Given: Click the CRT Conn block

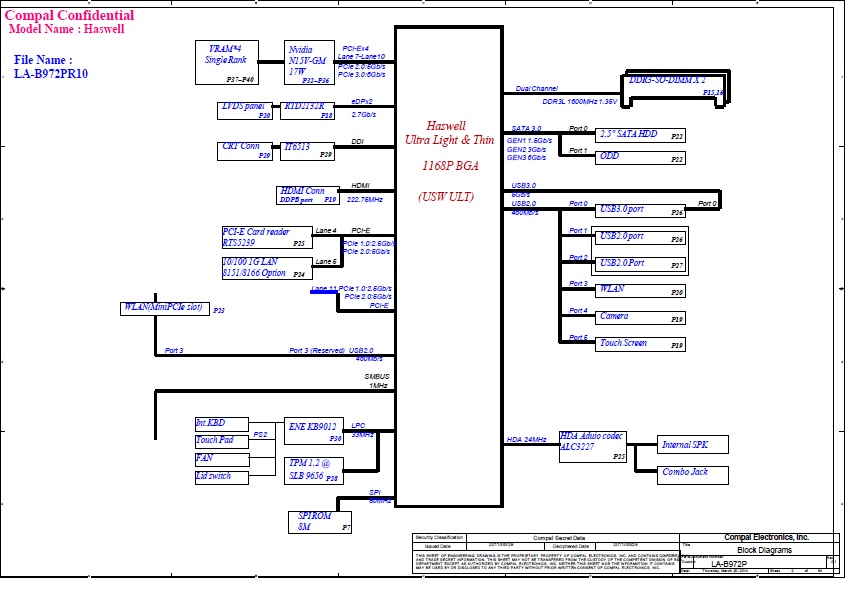Looking at the screenshot, I should [245, 151].
